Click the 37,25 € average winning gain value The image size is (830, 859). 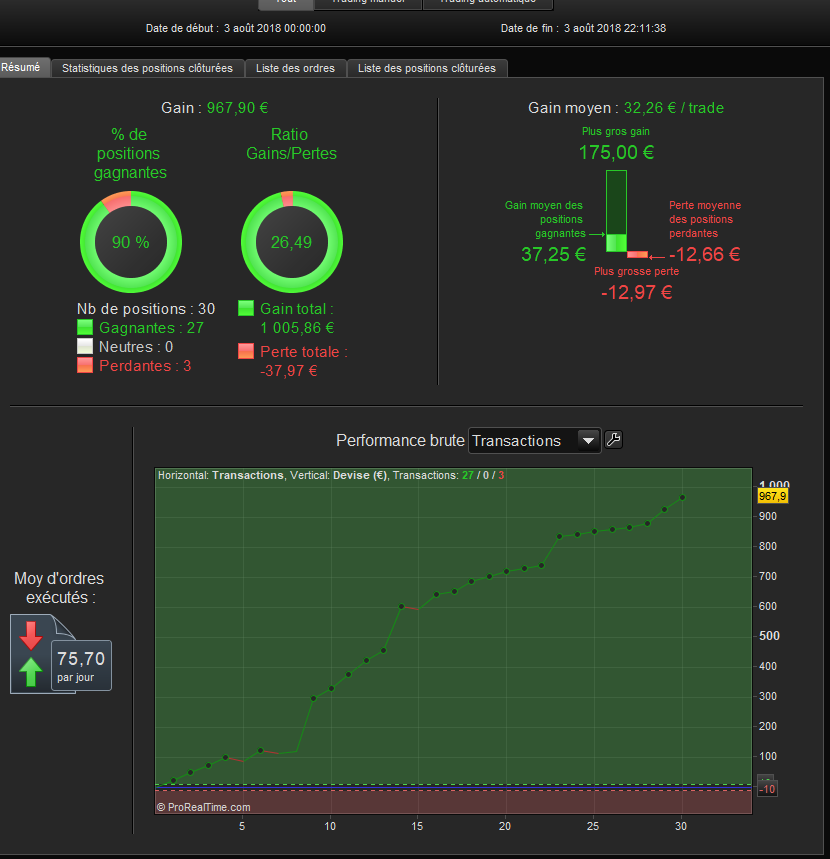553,254
